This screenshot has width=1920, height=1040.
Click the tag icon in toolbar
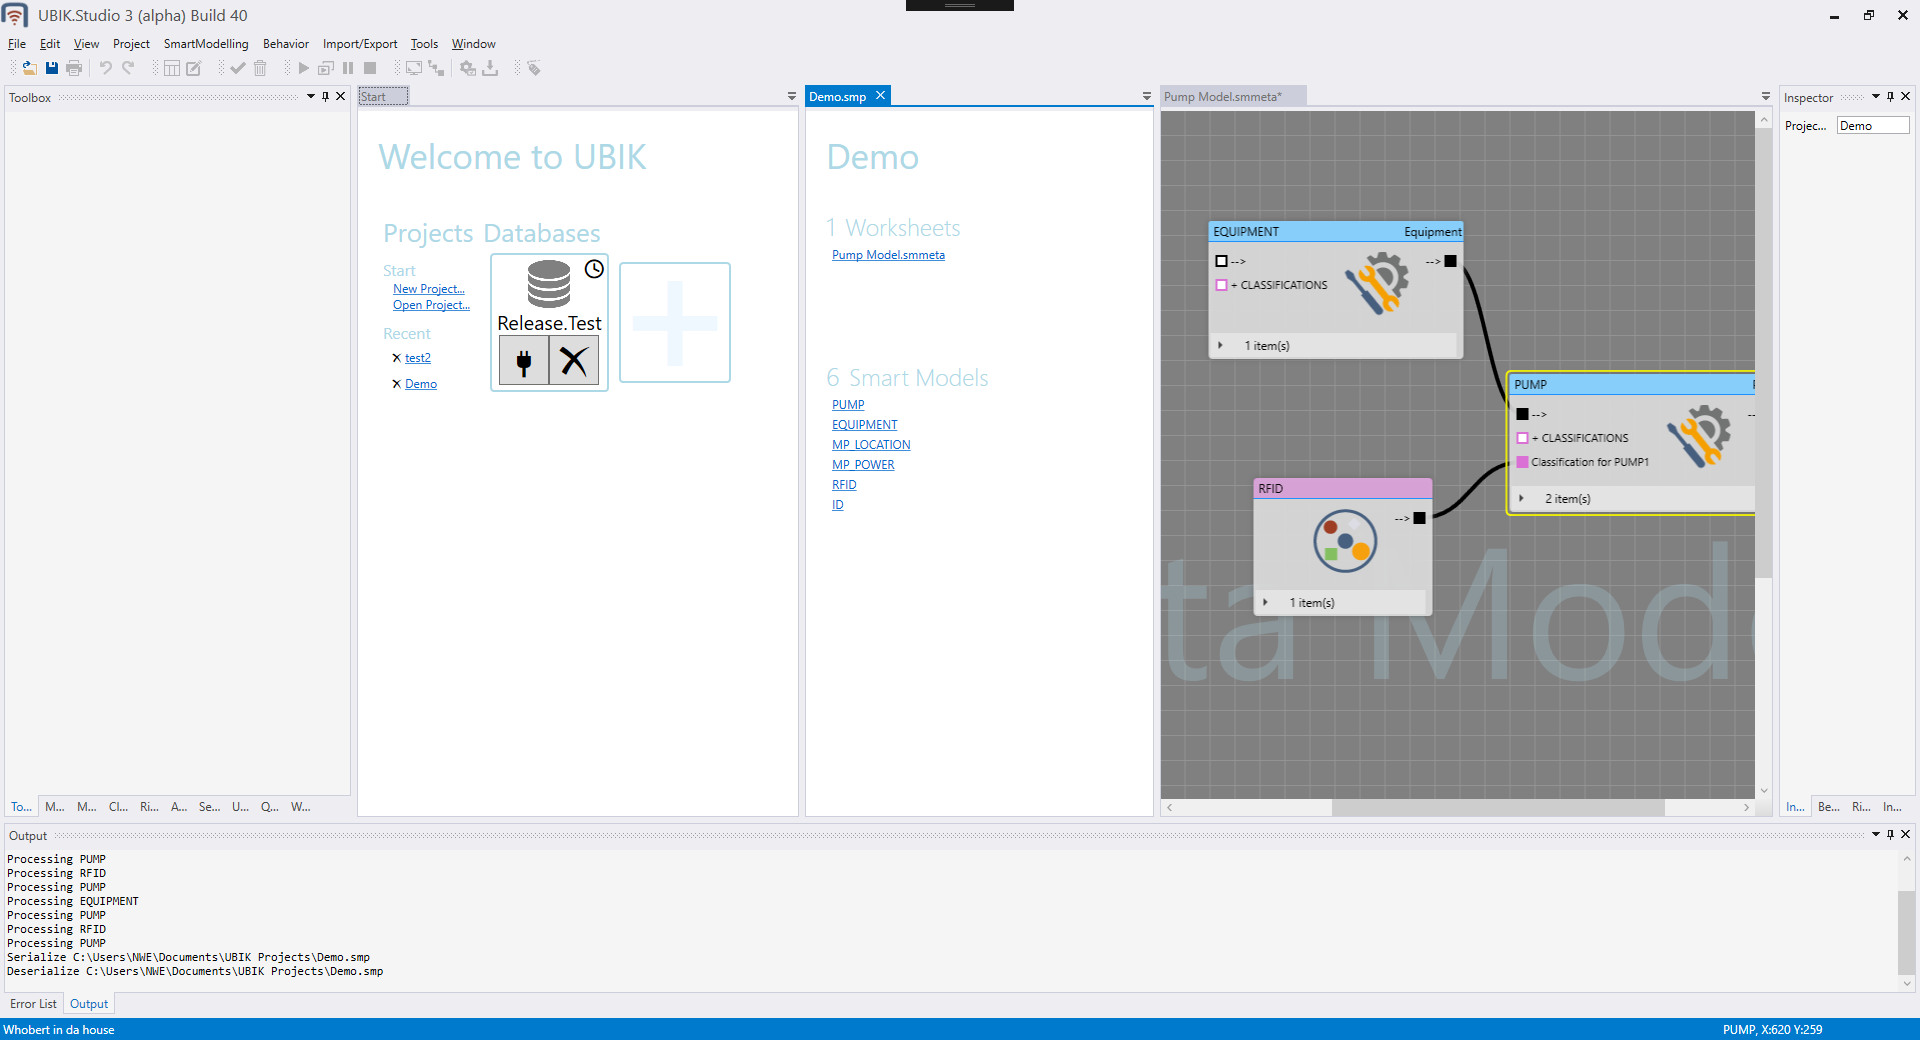point(534,68)
